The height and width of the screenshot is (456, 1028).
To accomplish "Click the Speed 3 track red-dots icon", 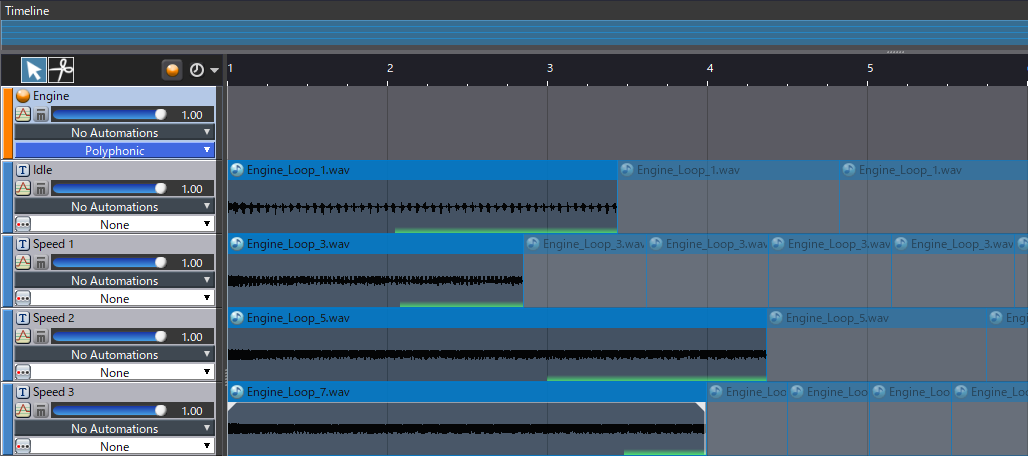I will (x=23, y=446).
